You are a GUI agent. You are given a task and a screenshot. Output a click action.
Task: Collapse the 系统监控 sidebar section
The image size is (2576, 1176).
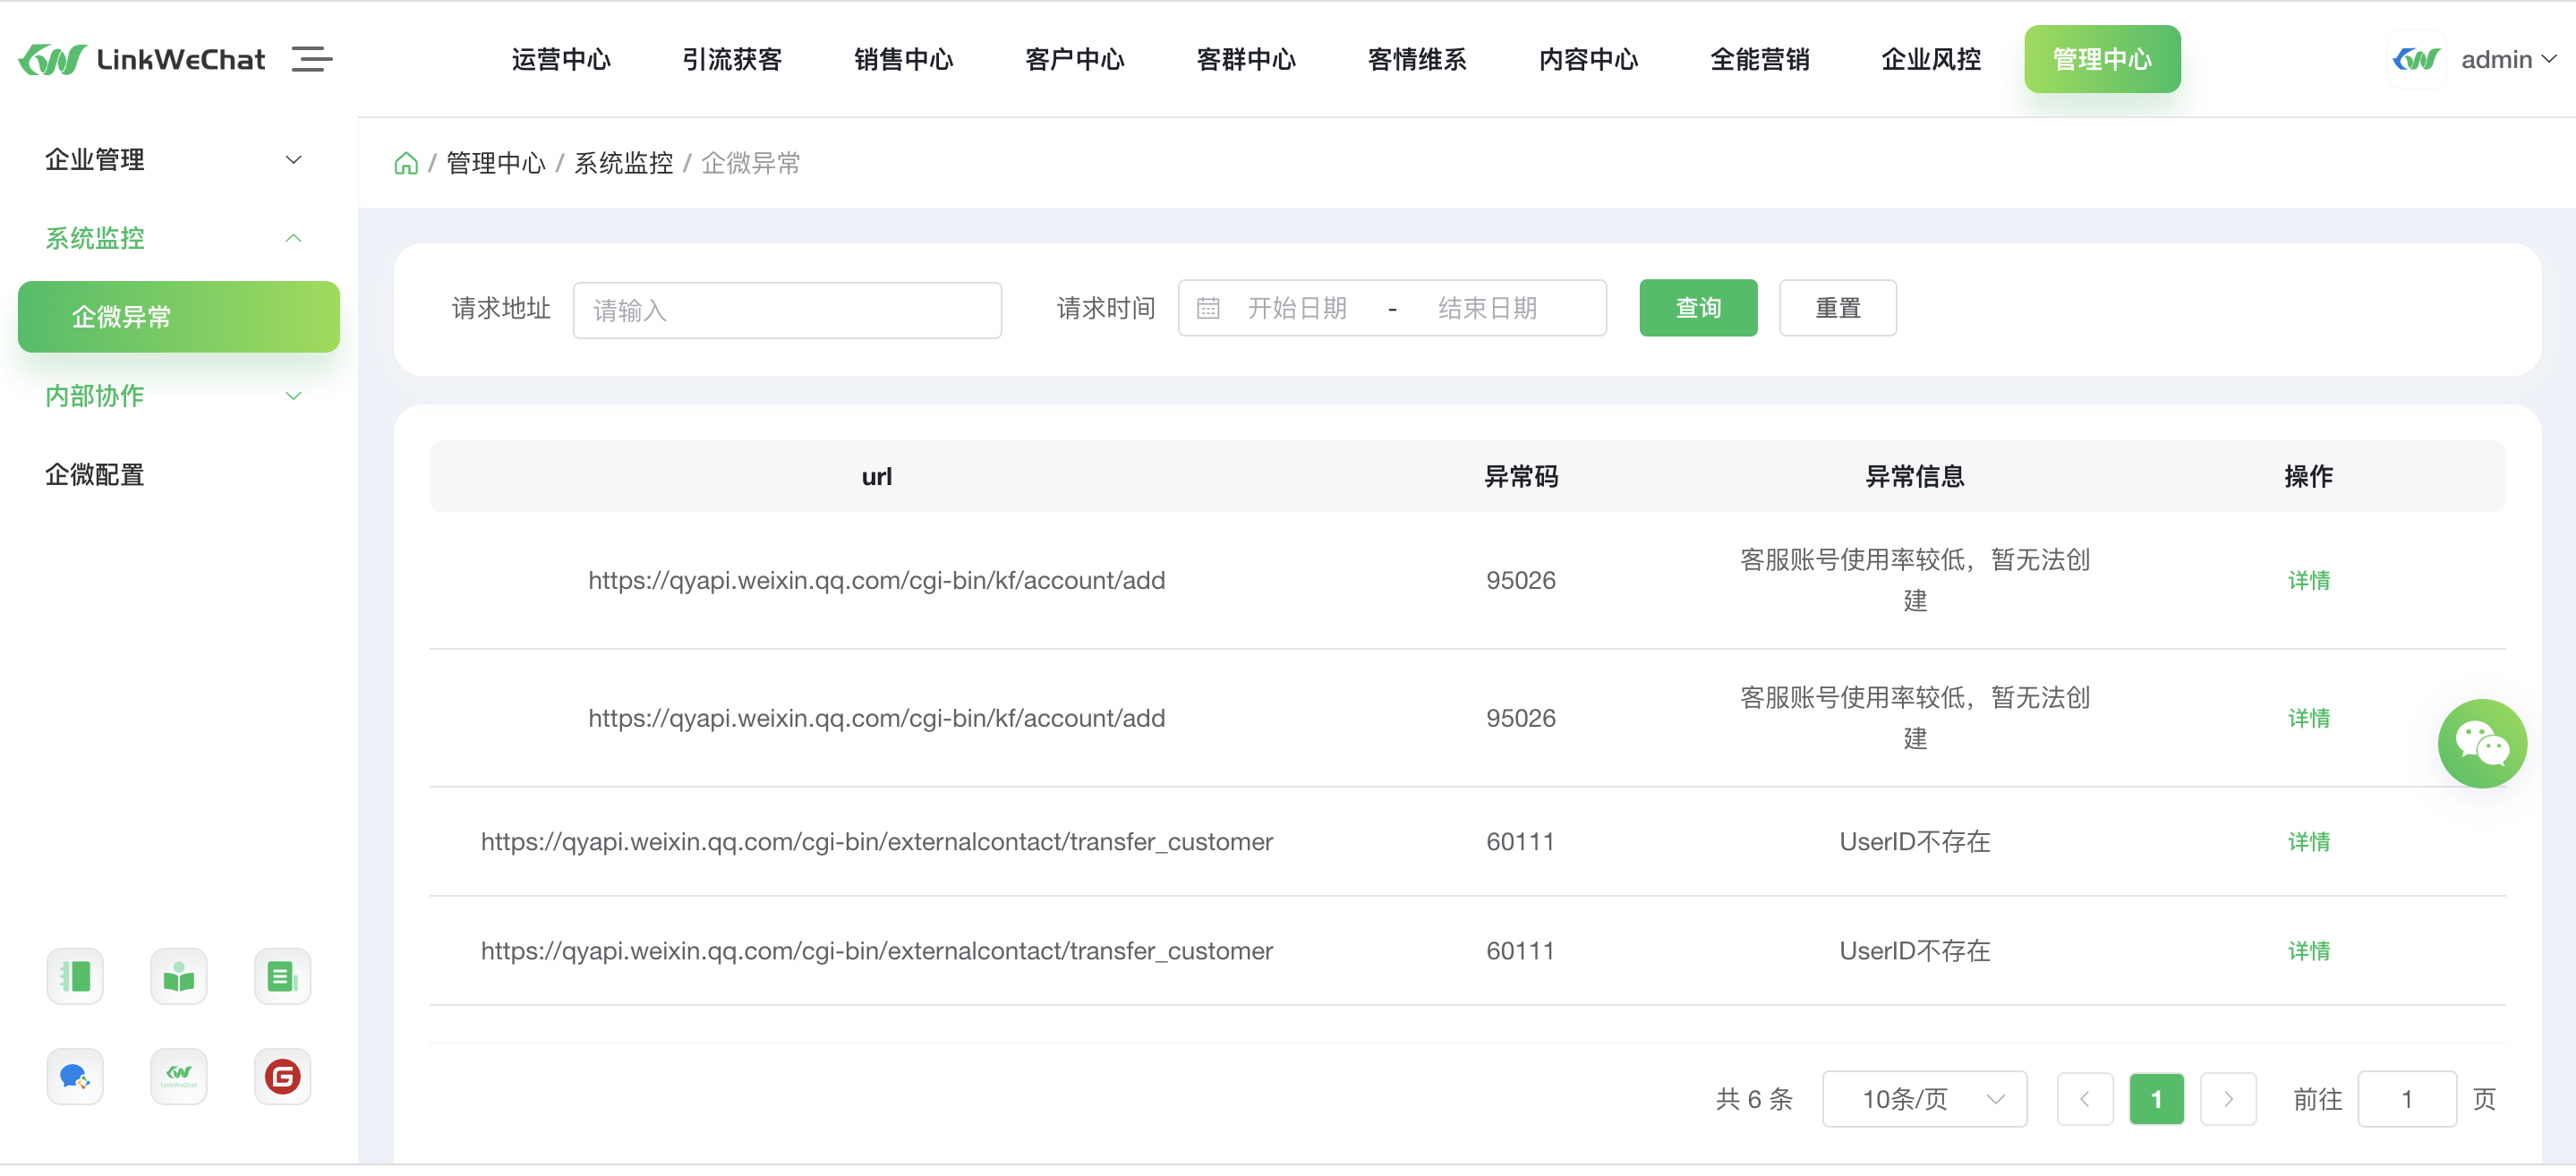tap(173, 238)
